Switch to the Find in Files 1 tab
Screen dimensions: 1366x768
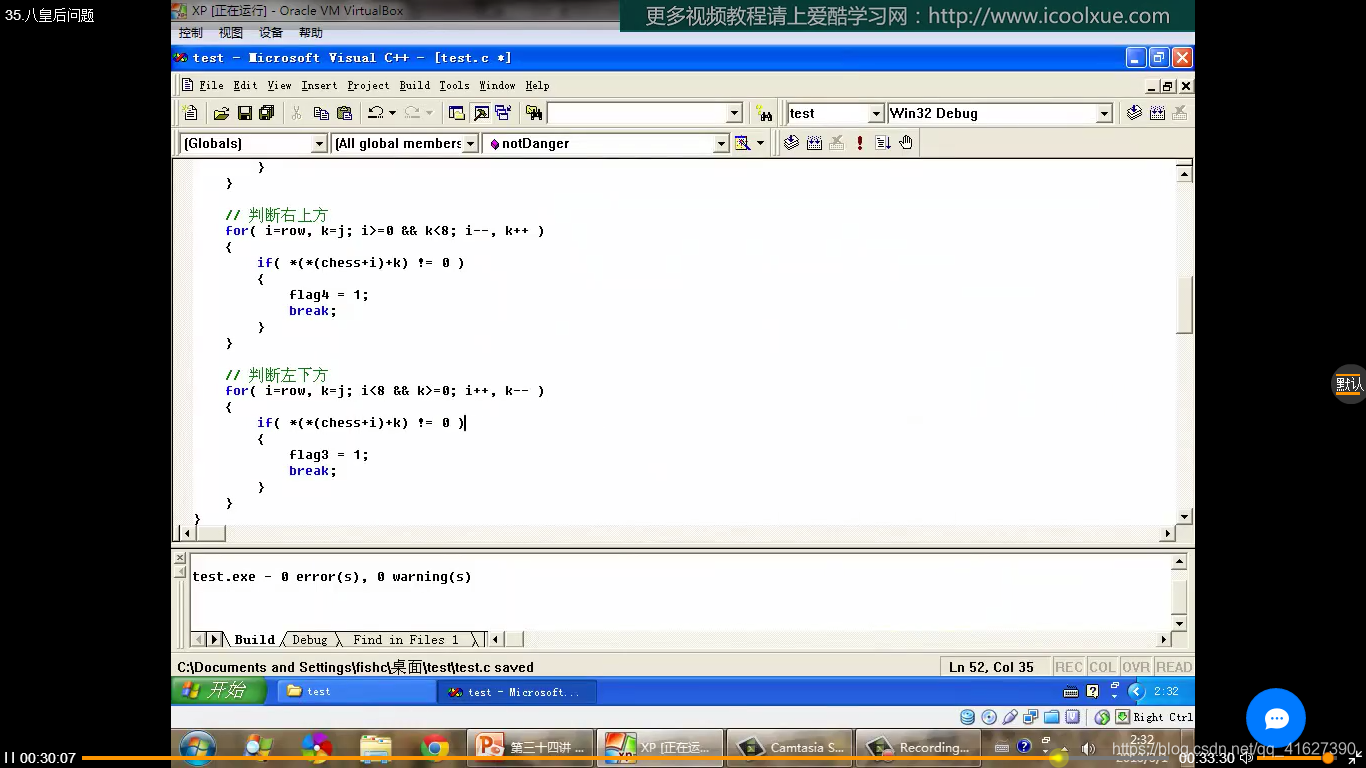click(405, 639)
